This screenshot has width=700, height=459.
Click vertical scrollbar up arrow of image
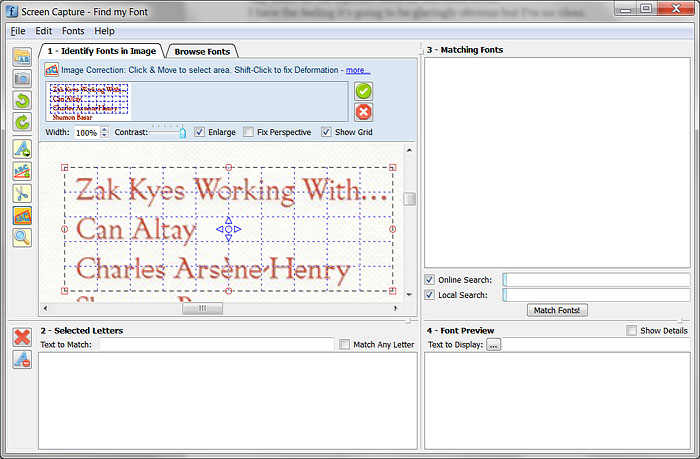tap(409, 150)
